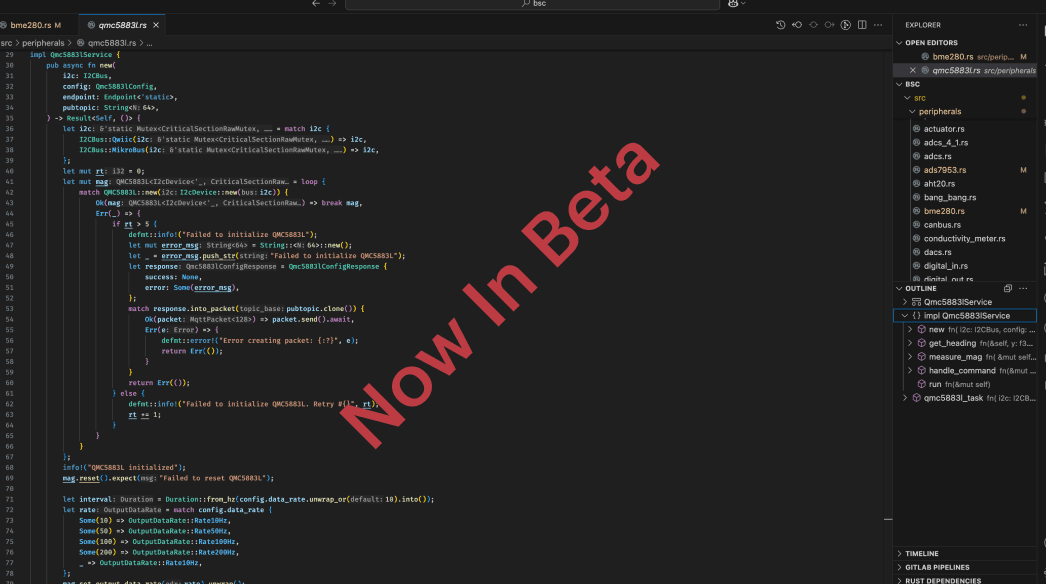Image resolution: width=1046 pixels, height=584 pixels.
Task: Open adcs.rs in the file tree
Action: click(x=937, y=156)
